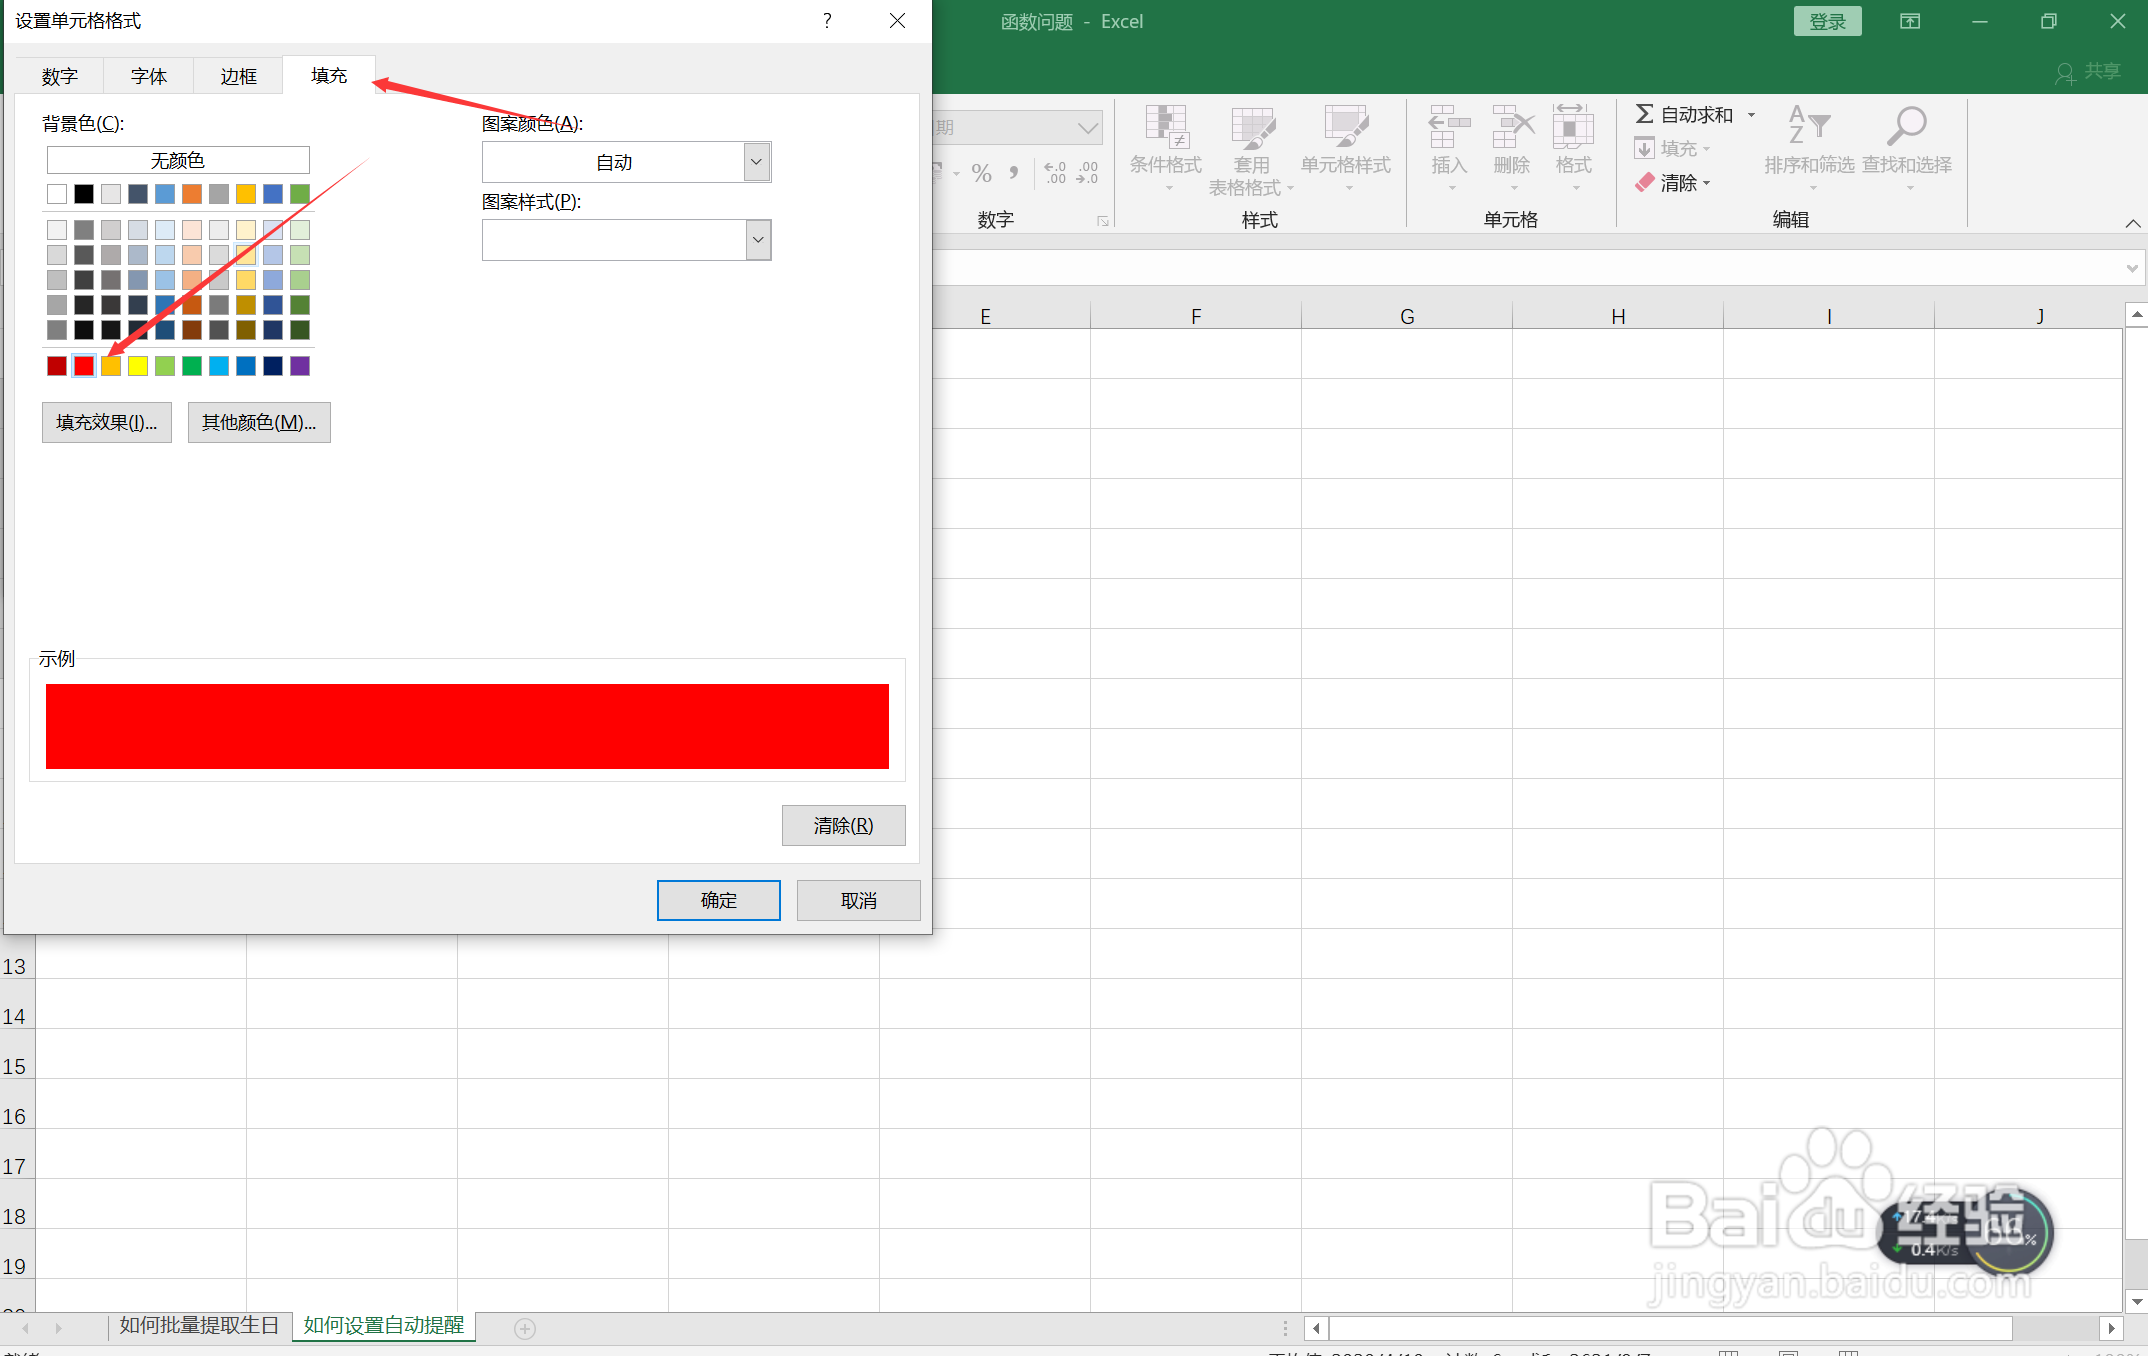The height and width of the screenshot is (1356, 2148).
Task: Open the Fill Effects dialog button
Action: coord(107,422)
